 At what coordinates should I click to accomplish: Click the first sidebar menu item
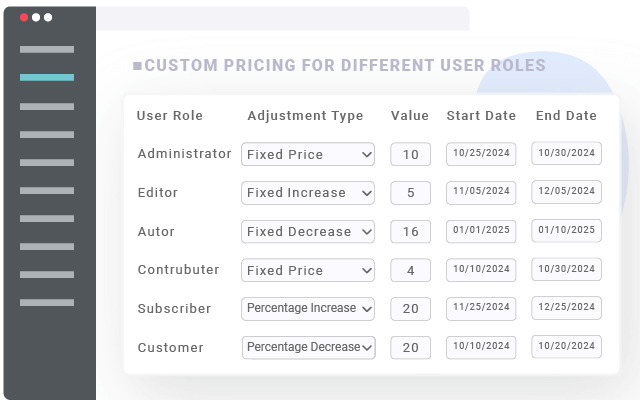click(x=47, y=49)
